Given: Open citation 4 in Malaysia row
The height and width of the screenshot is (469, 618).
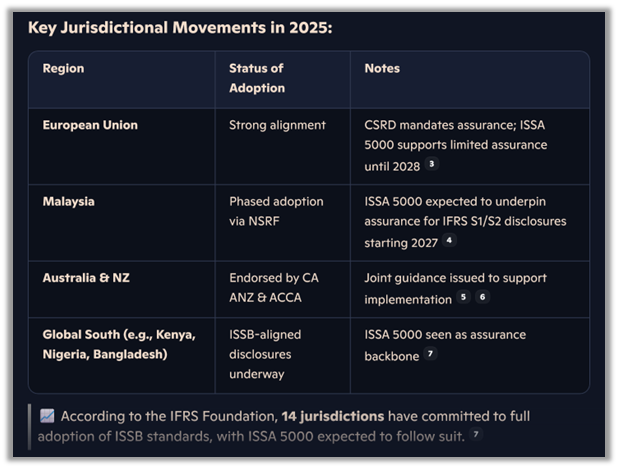Looking at the screenshot, I should point(449,241).
